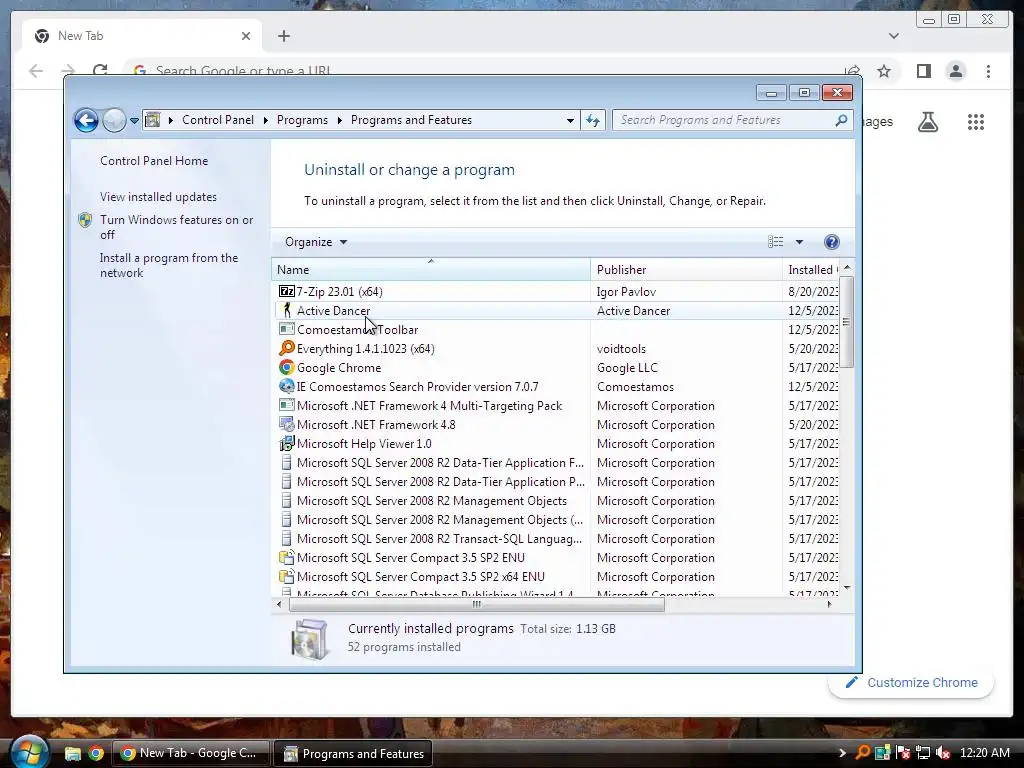The width and height of the screenshot is (1024, 768).
Task: Show hidden tray icons arrow
Action: tap(842, 753)
